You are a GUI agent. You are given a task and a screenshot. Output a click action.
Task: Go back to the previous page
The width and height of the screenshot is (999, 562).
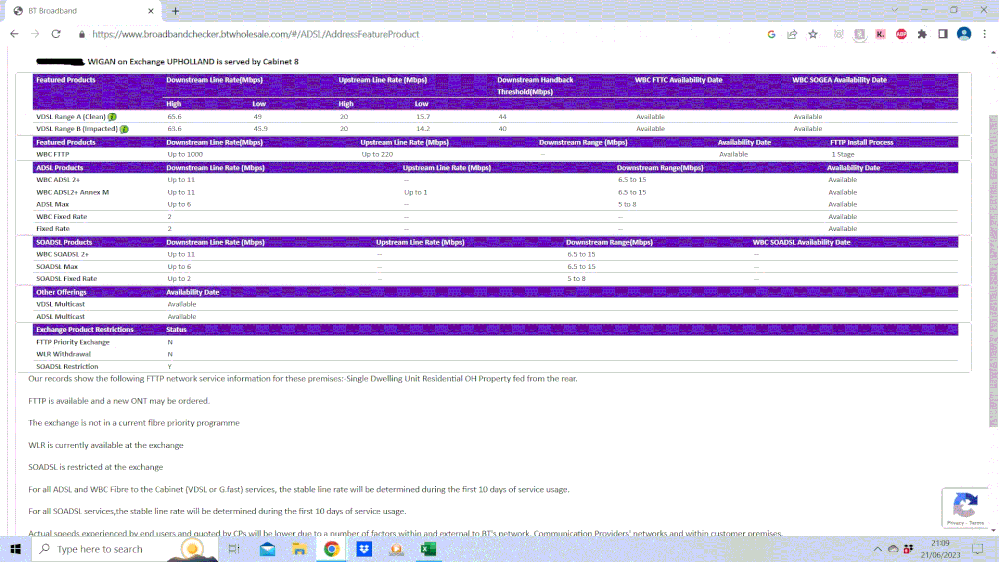pyautogui.click(x=14, y=34)
